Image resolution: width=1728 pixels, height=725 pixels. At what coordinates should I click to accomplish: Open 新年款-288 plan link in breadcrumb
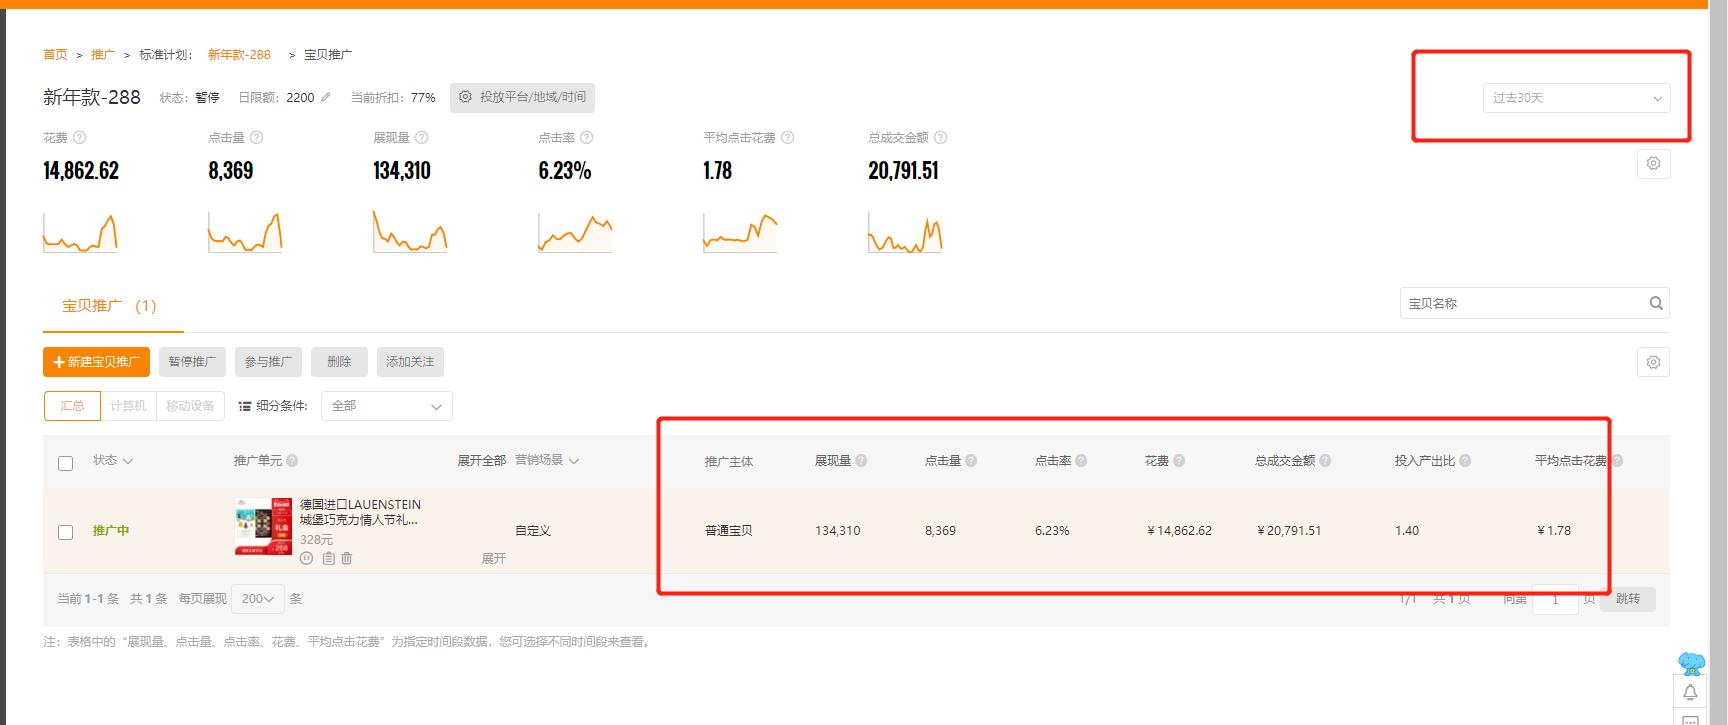(x=239, y=55)
